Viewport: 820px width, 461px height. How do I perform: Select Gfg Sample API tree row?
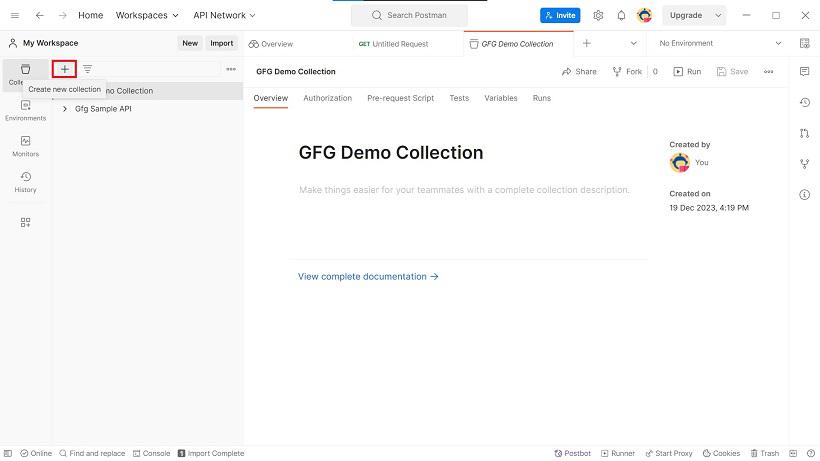148,109
